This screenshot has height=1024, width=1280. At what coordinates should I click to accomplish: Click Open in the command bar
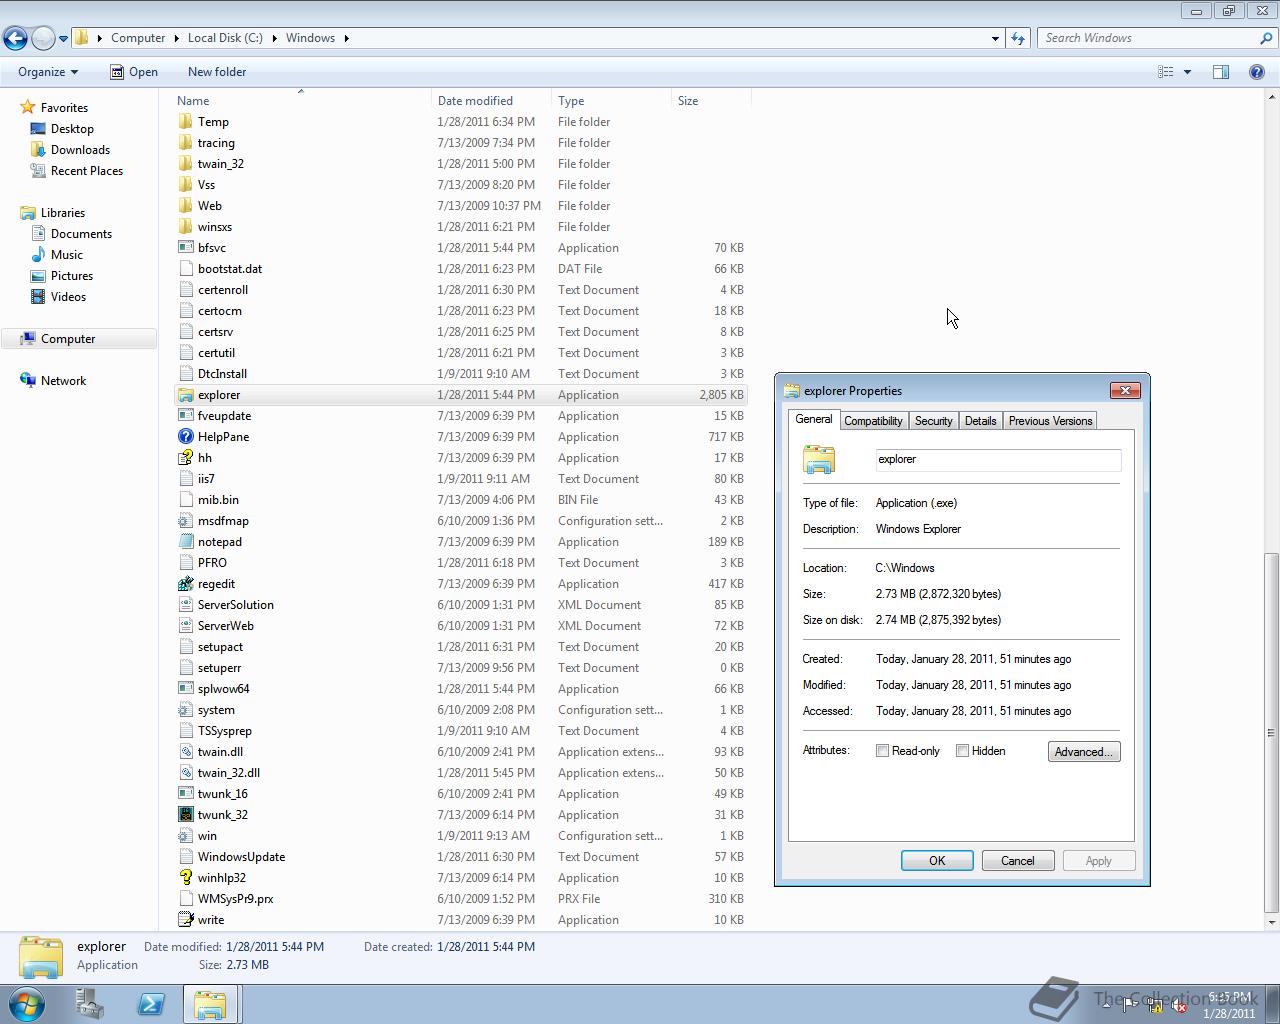point(133,72)
